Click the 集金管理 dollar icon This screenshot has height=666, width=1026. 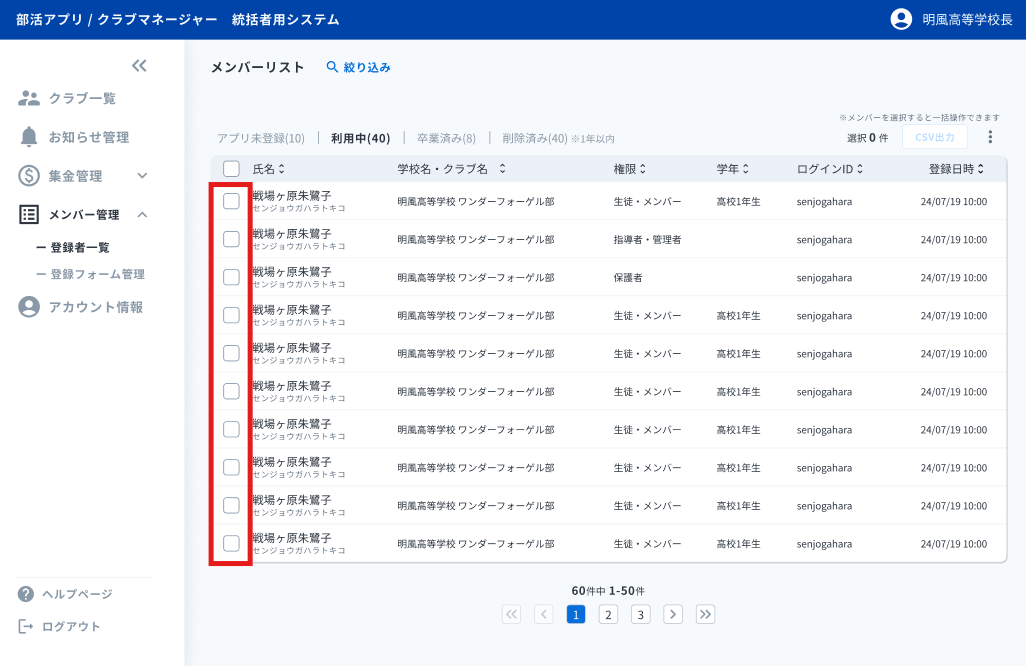point(29,175)
